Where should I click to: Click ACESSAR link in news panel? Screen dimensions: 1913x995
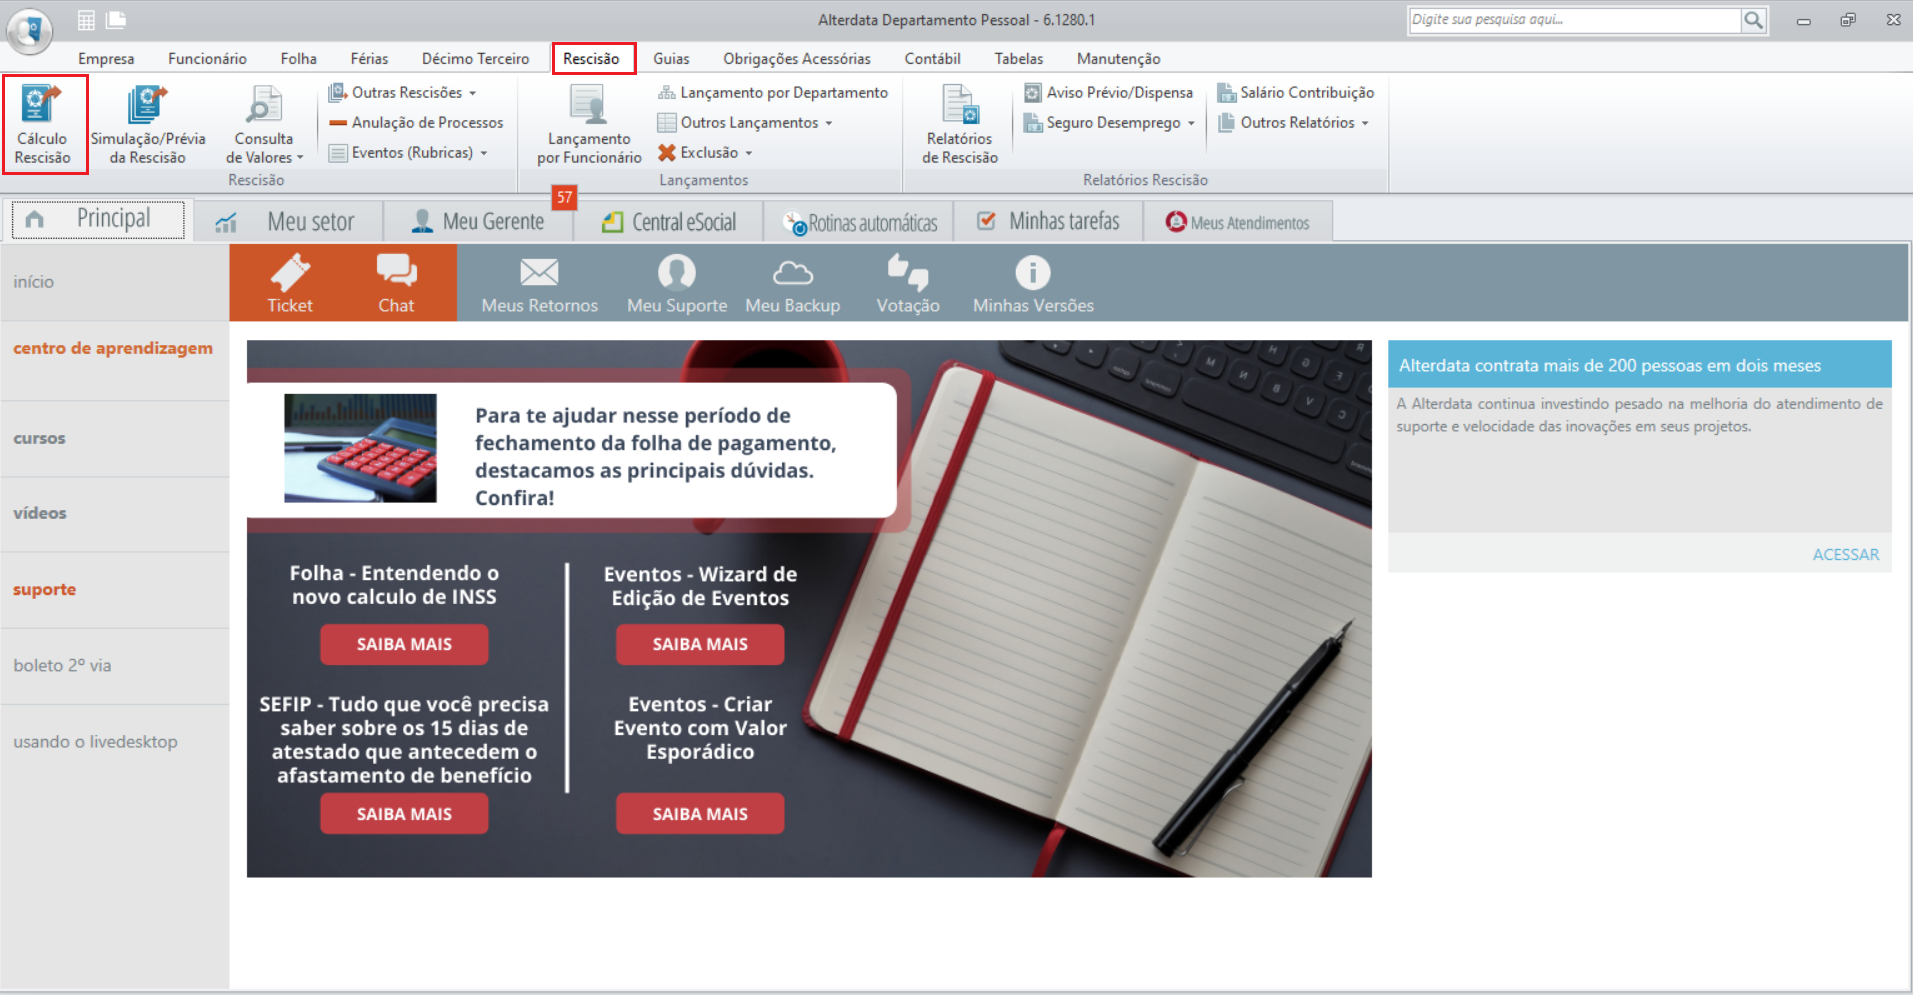tap(1845, 554)
